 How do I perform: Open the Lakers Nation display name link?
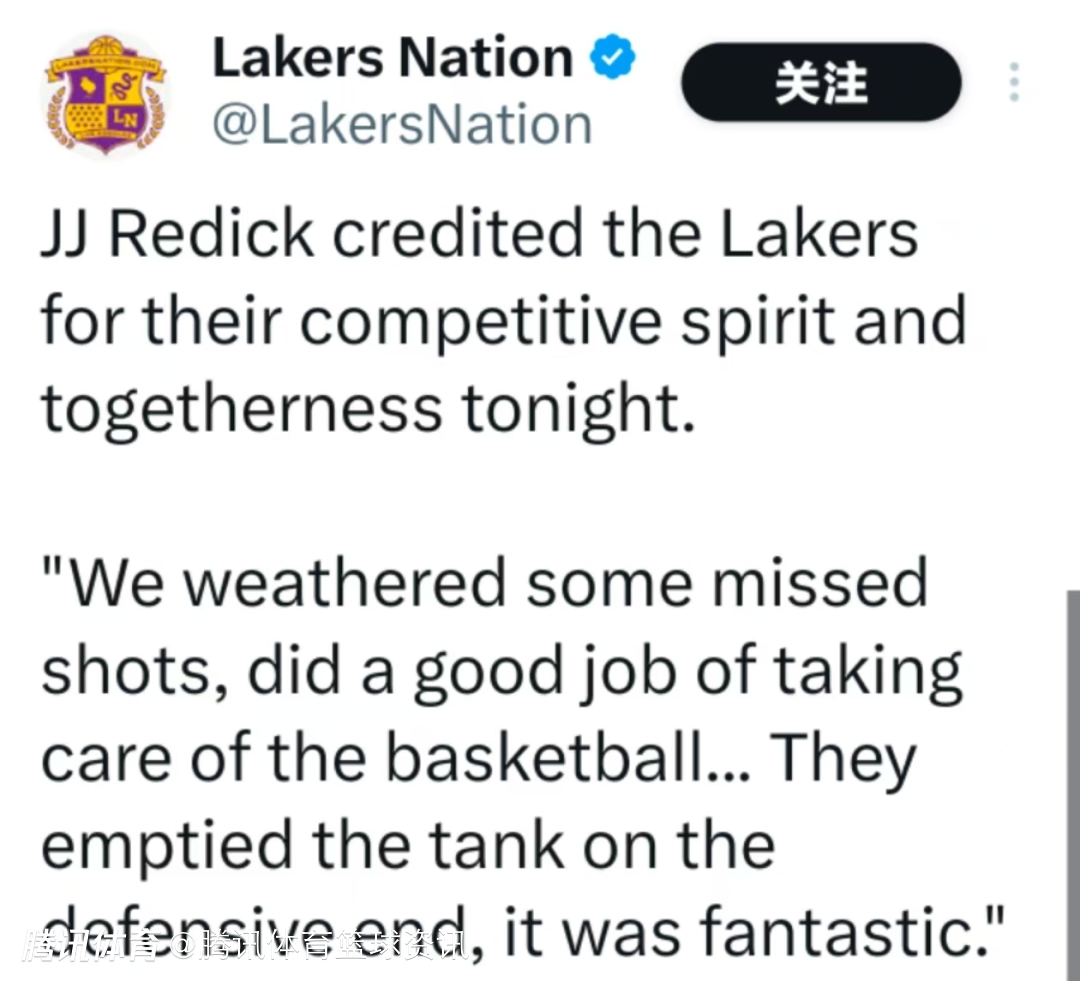pos(392,60)
